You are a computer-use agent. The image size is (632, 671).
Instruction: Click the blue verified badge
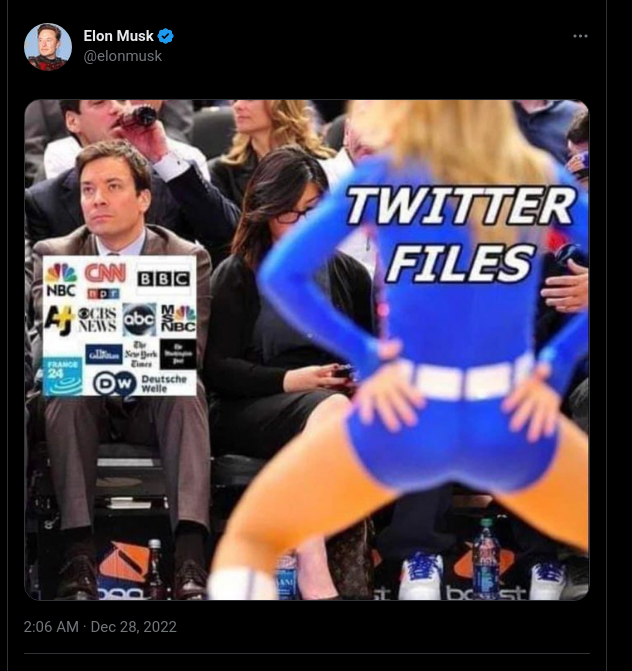pyautogui.click(x=166, y=36)
